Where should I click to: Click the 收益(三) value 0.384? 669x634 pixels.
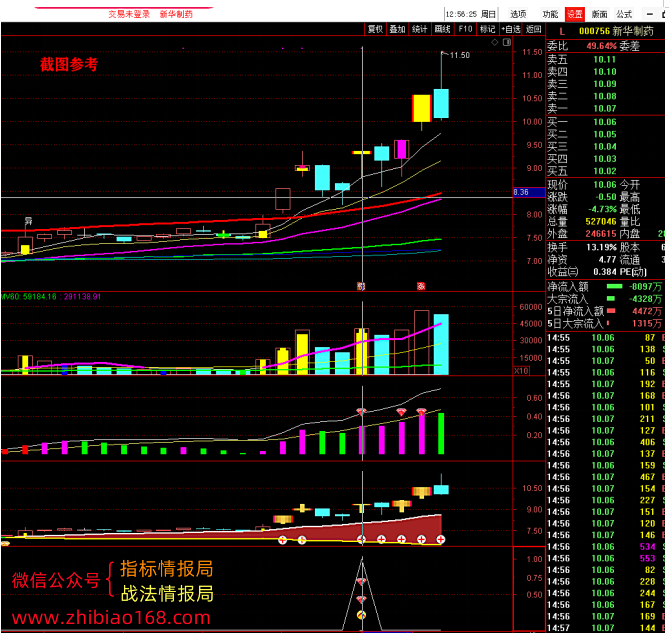pyautogui.click(x=605, y=272)
